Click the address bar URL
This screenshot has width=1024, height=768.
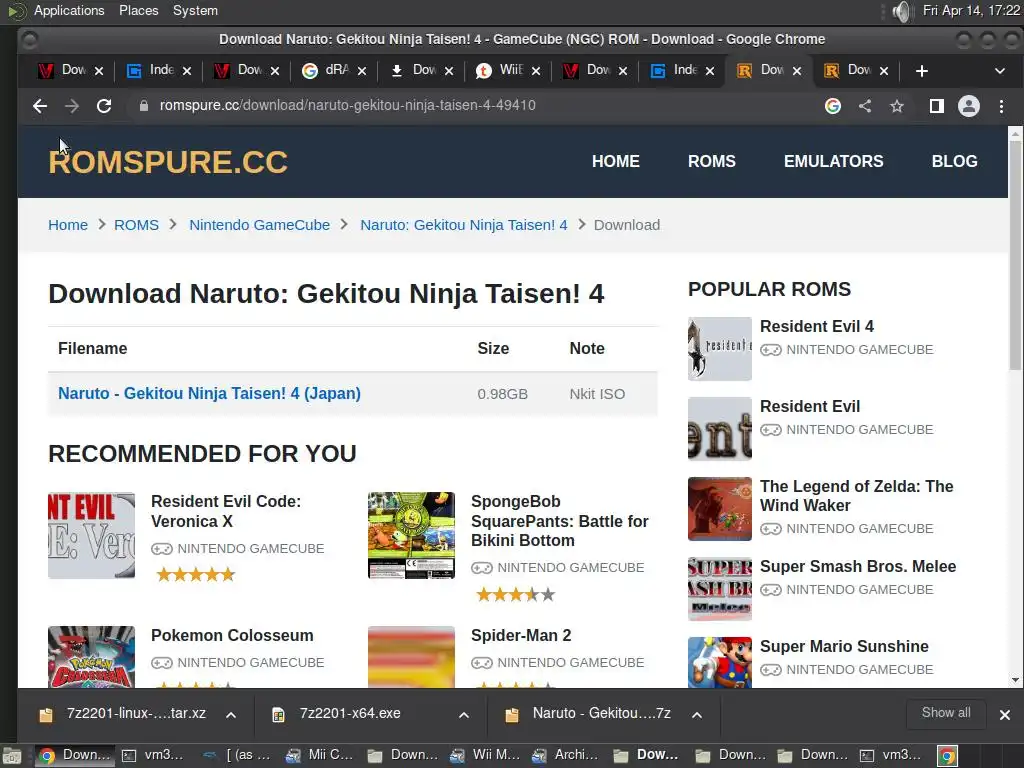pos(347,106)
